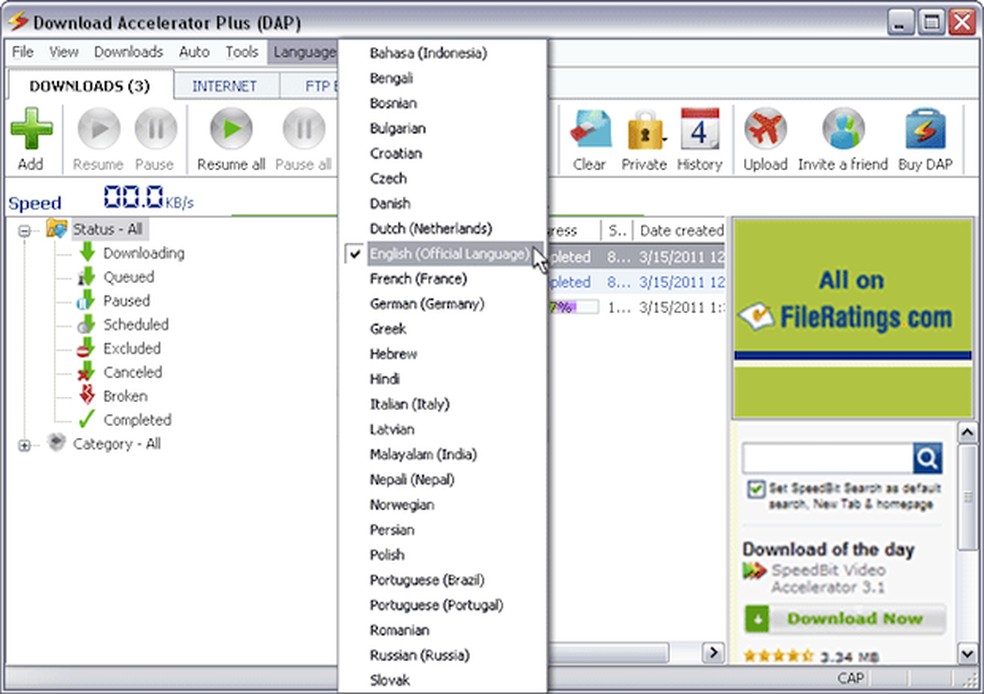Select the Canceled status filter
984x694 pixels.
[132, 372]
